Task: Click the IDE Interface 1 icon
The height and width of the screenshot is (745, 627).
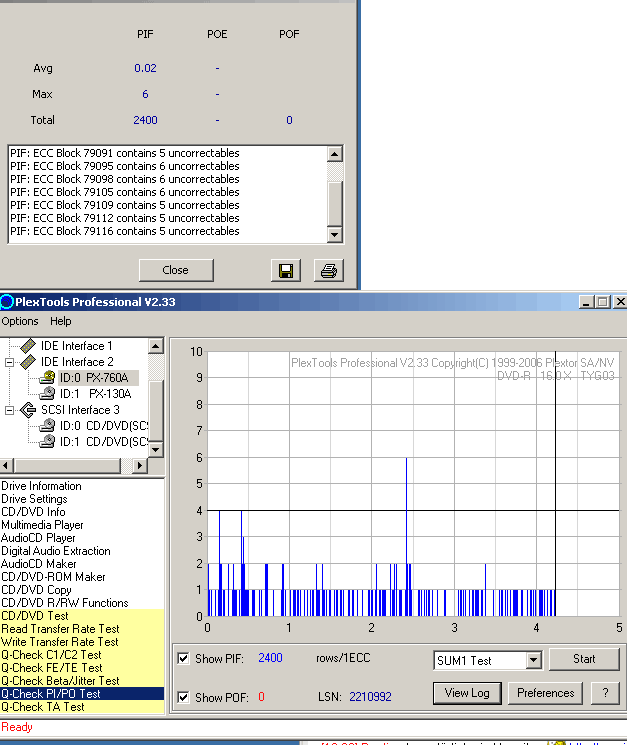Action: click(x=28, y=346)
